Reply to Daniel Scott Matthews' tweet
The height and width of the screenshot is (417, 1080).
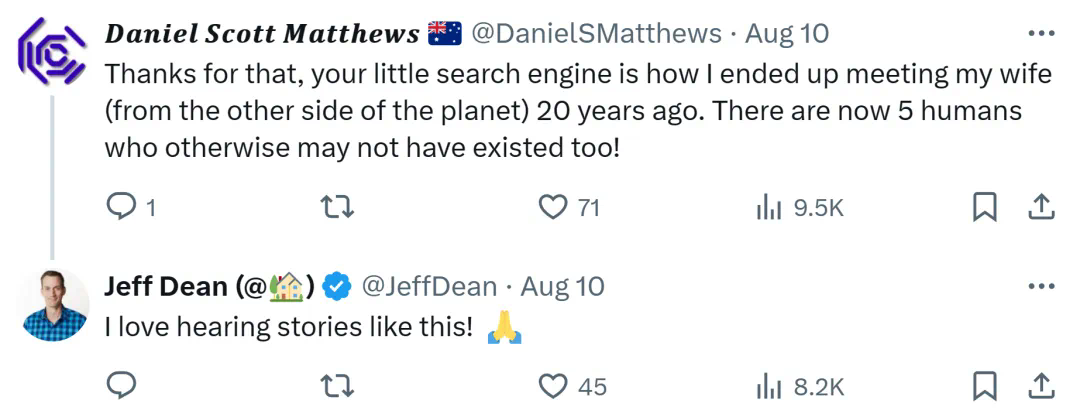[x=120, y=207]
